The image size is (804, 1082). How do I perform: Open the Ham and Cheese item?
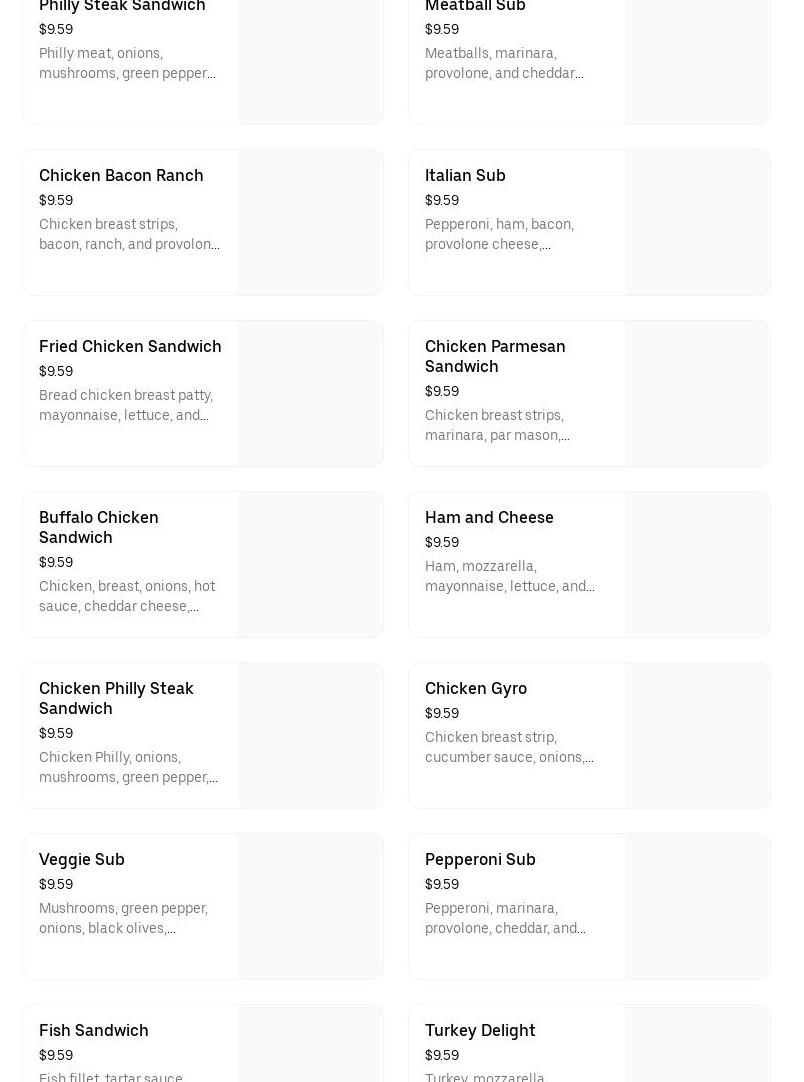[x=589, y=564]
